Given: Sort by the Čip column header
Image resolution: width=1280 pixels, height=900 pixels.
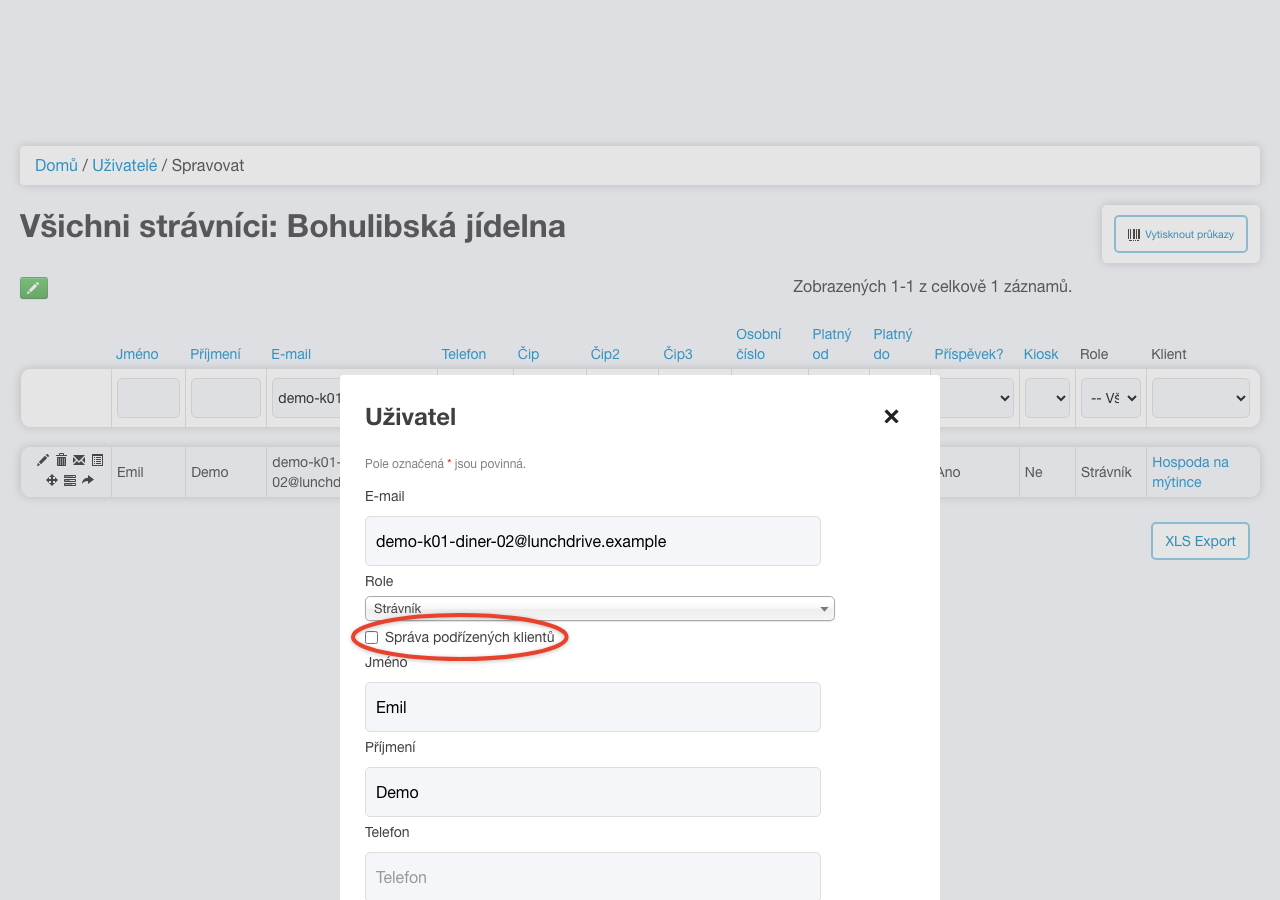Looking at the screenshot, I should coord(528,354).
